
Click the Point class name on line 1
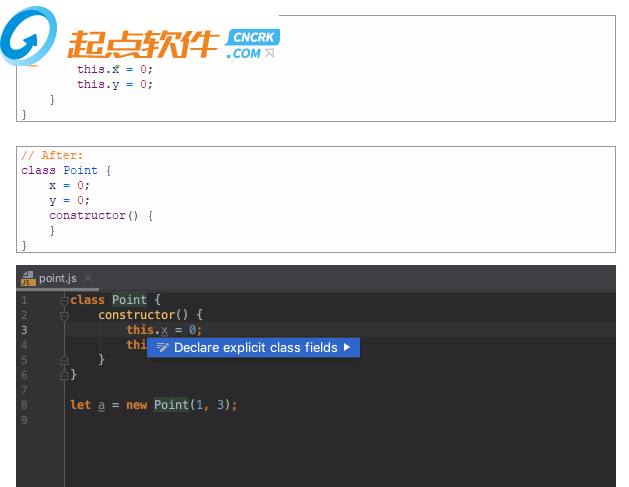point(129,300)
